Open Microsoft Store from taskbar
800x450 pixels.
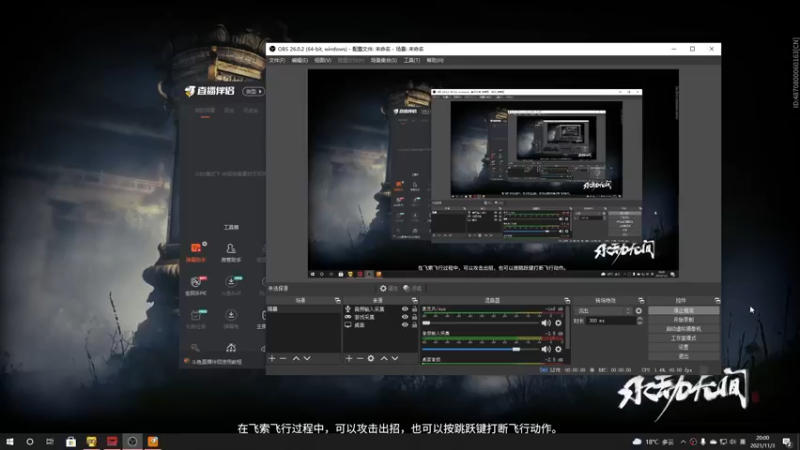[71, 442]
